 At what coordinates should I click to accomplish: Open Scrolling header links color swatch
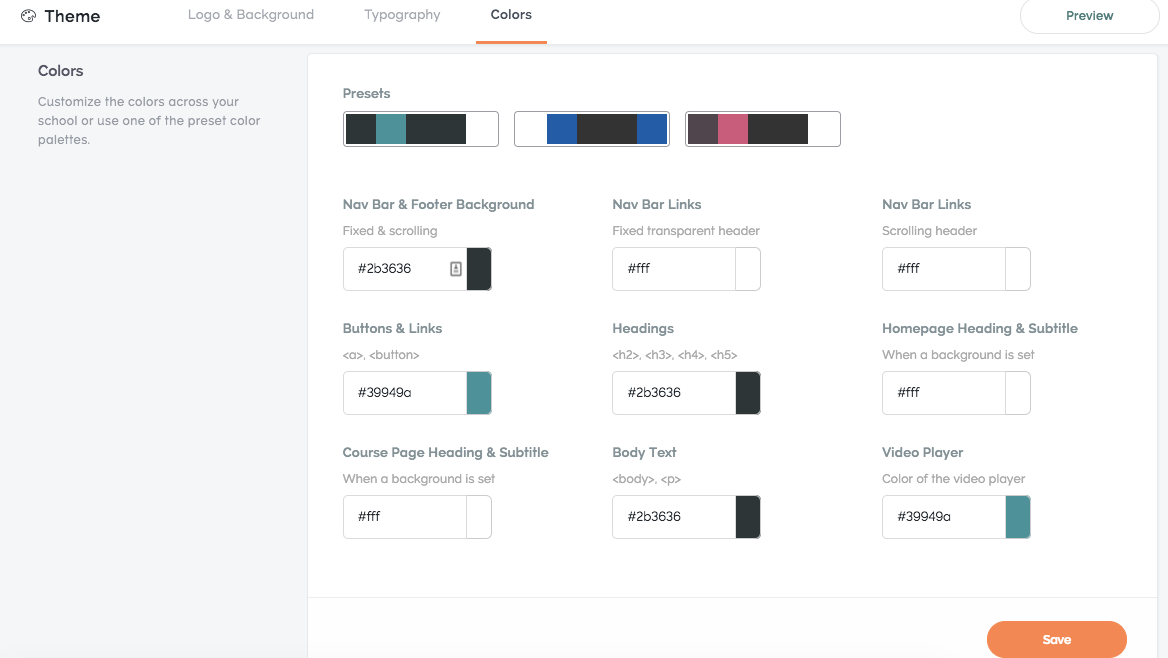point(1018,269)
